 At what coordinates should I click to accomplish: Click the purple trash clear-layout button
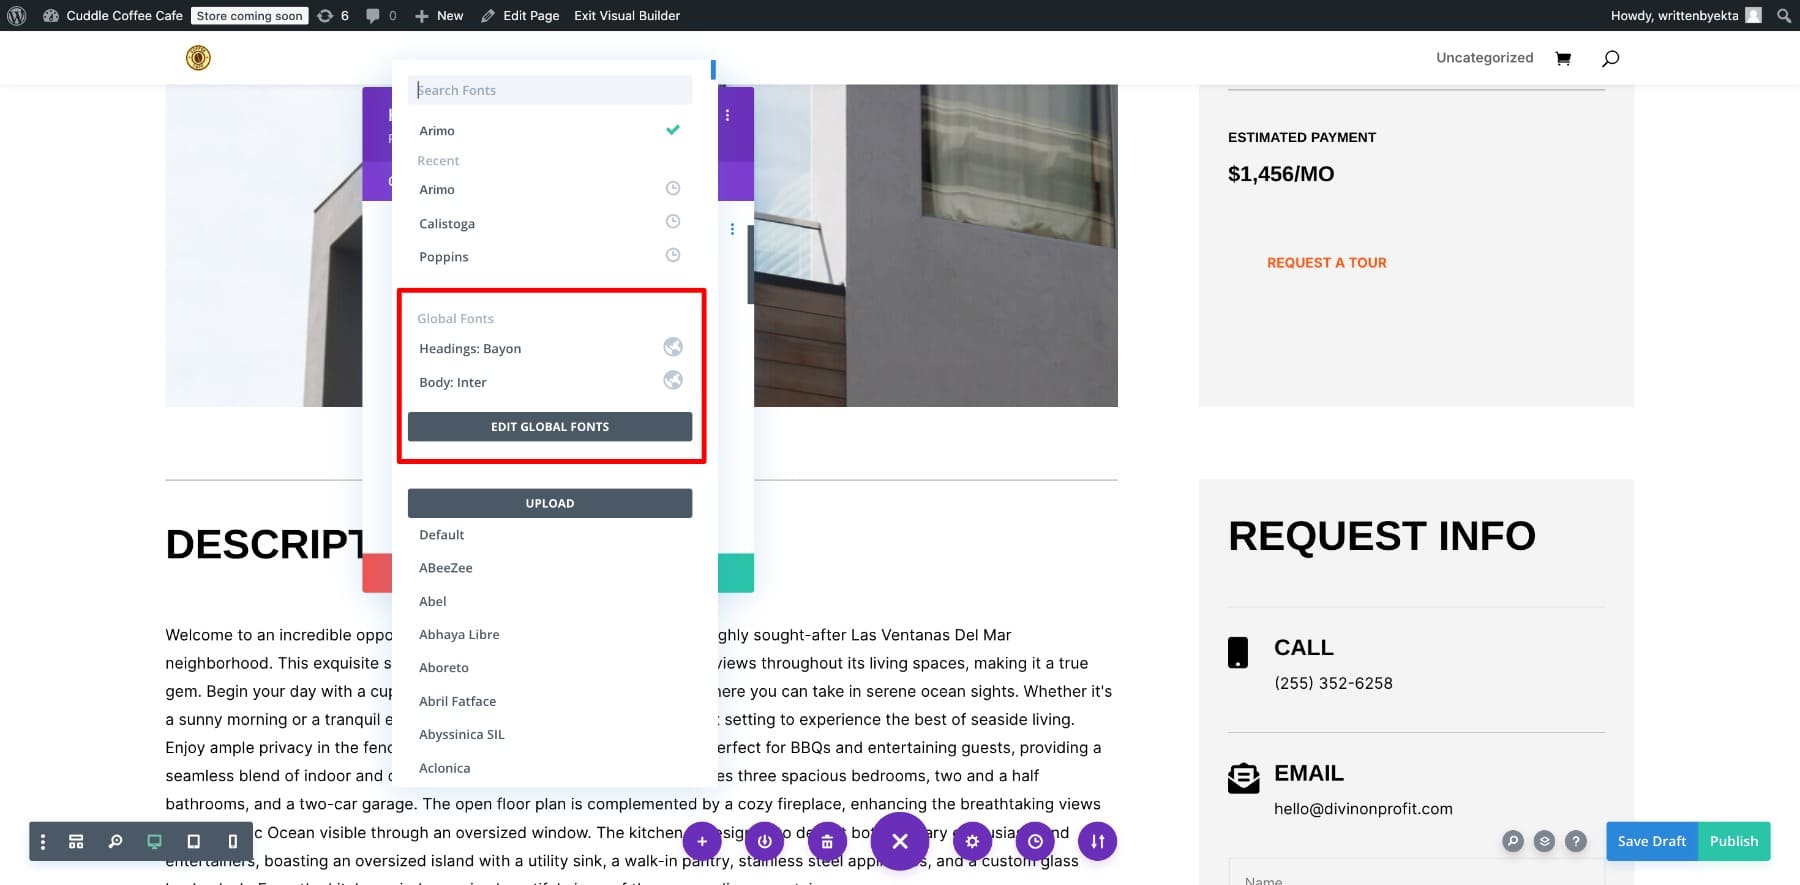tap(827, 841)
